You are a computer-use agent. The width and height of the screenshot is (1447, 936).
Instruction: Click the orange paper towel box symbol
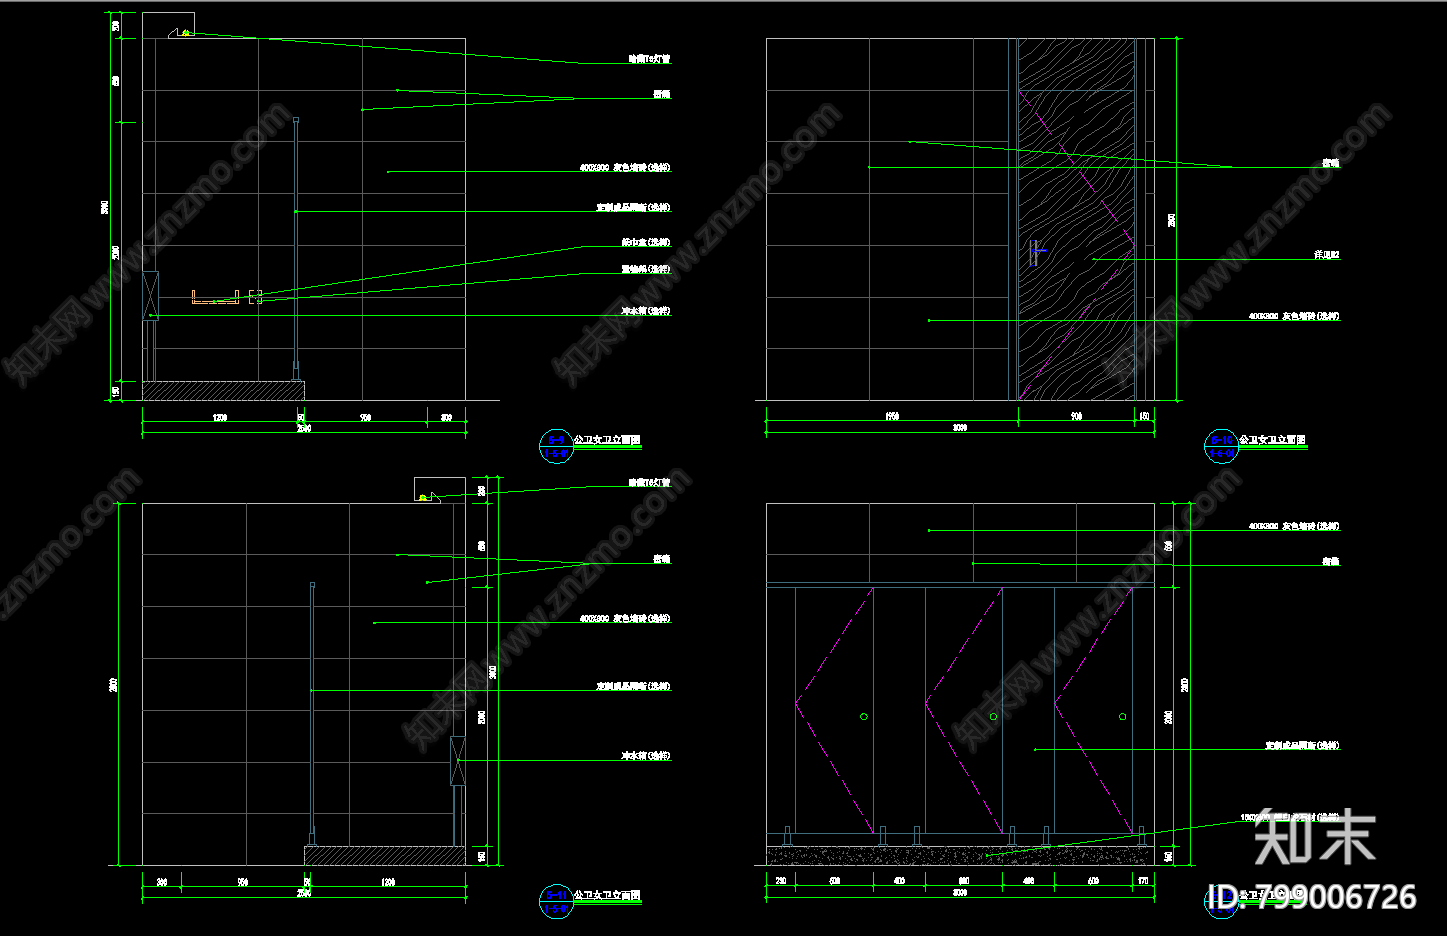pos(215,297)
